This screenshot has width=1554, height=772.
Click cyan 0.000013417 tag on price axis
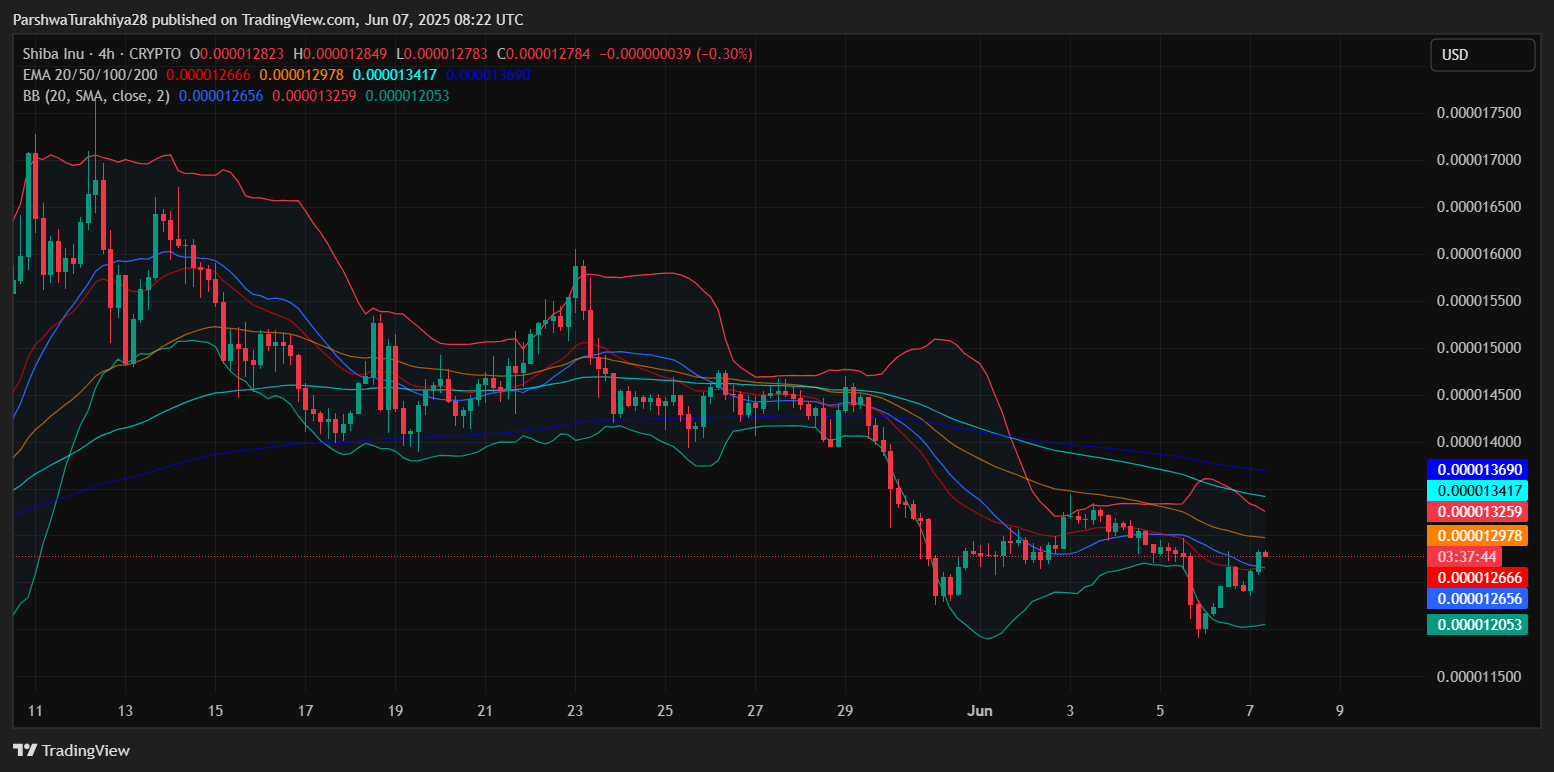1479,491
